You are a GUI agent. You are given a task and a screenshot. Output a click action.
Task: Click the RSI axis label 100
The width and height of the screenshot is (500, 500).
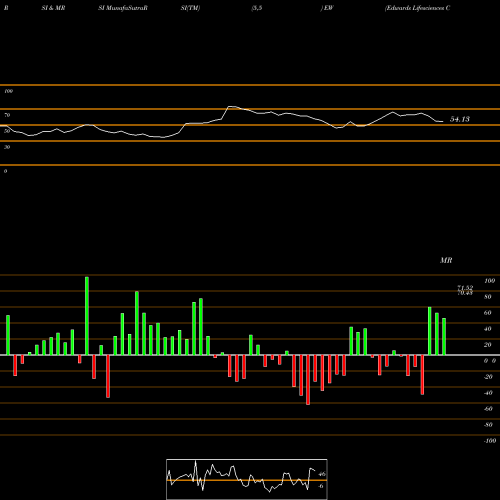8,91
